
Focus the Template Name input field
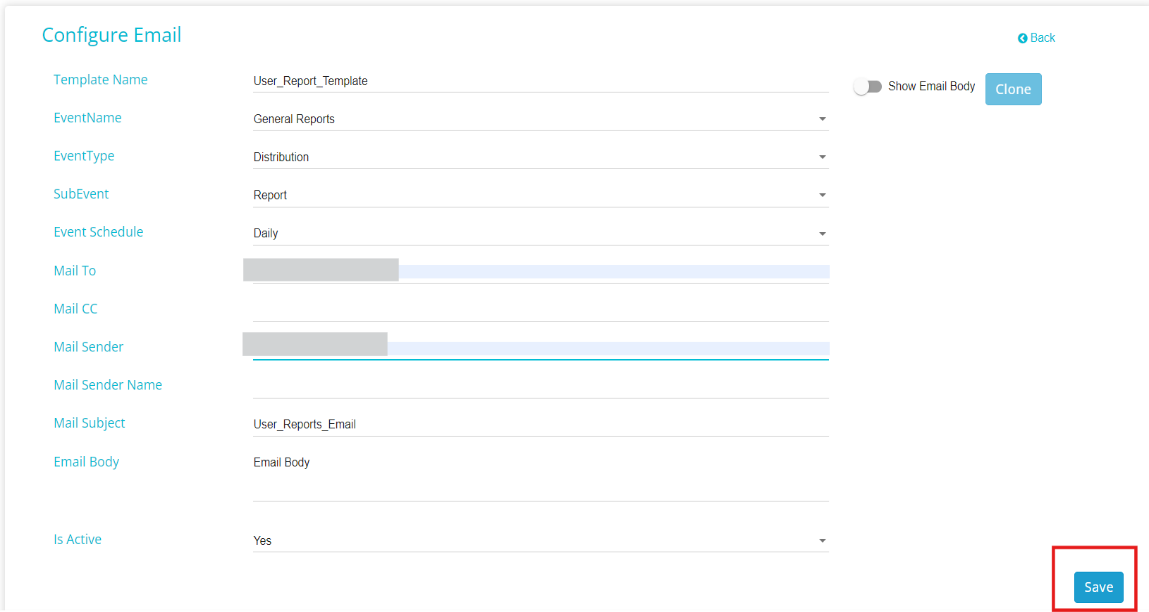pos(541,81)
